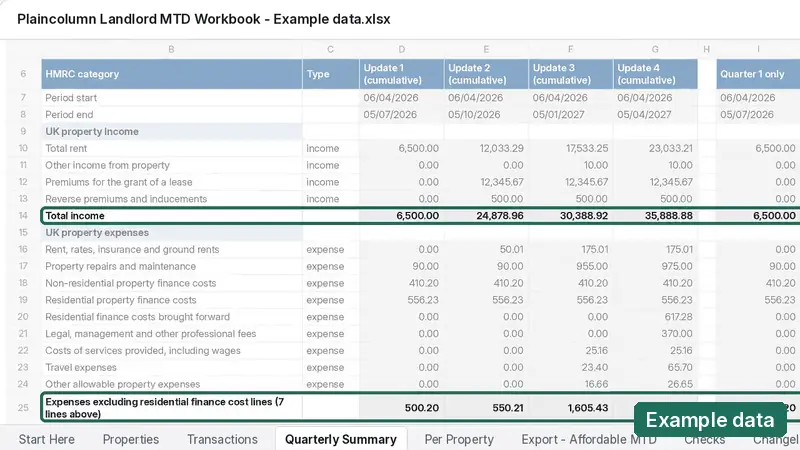Select Premiums for the grant of a lease
This screenshot has width=800, height=450.
(171, 182)
